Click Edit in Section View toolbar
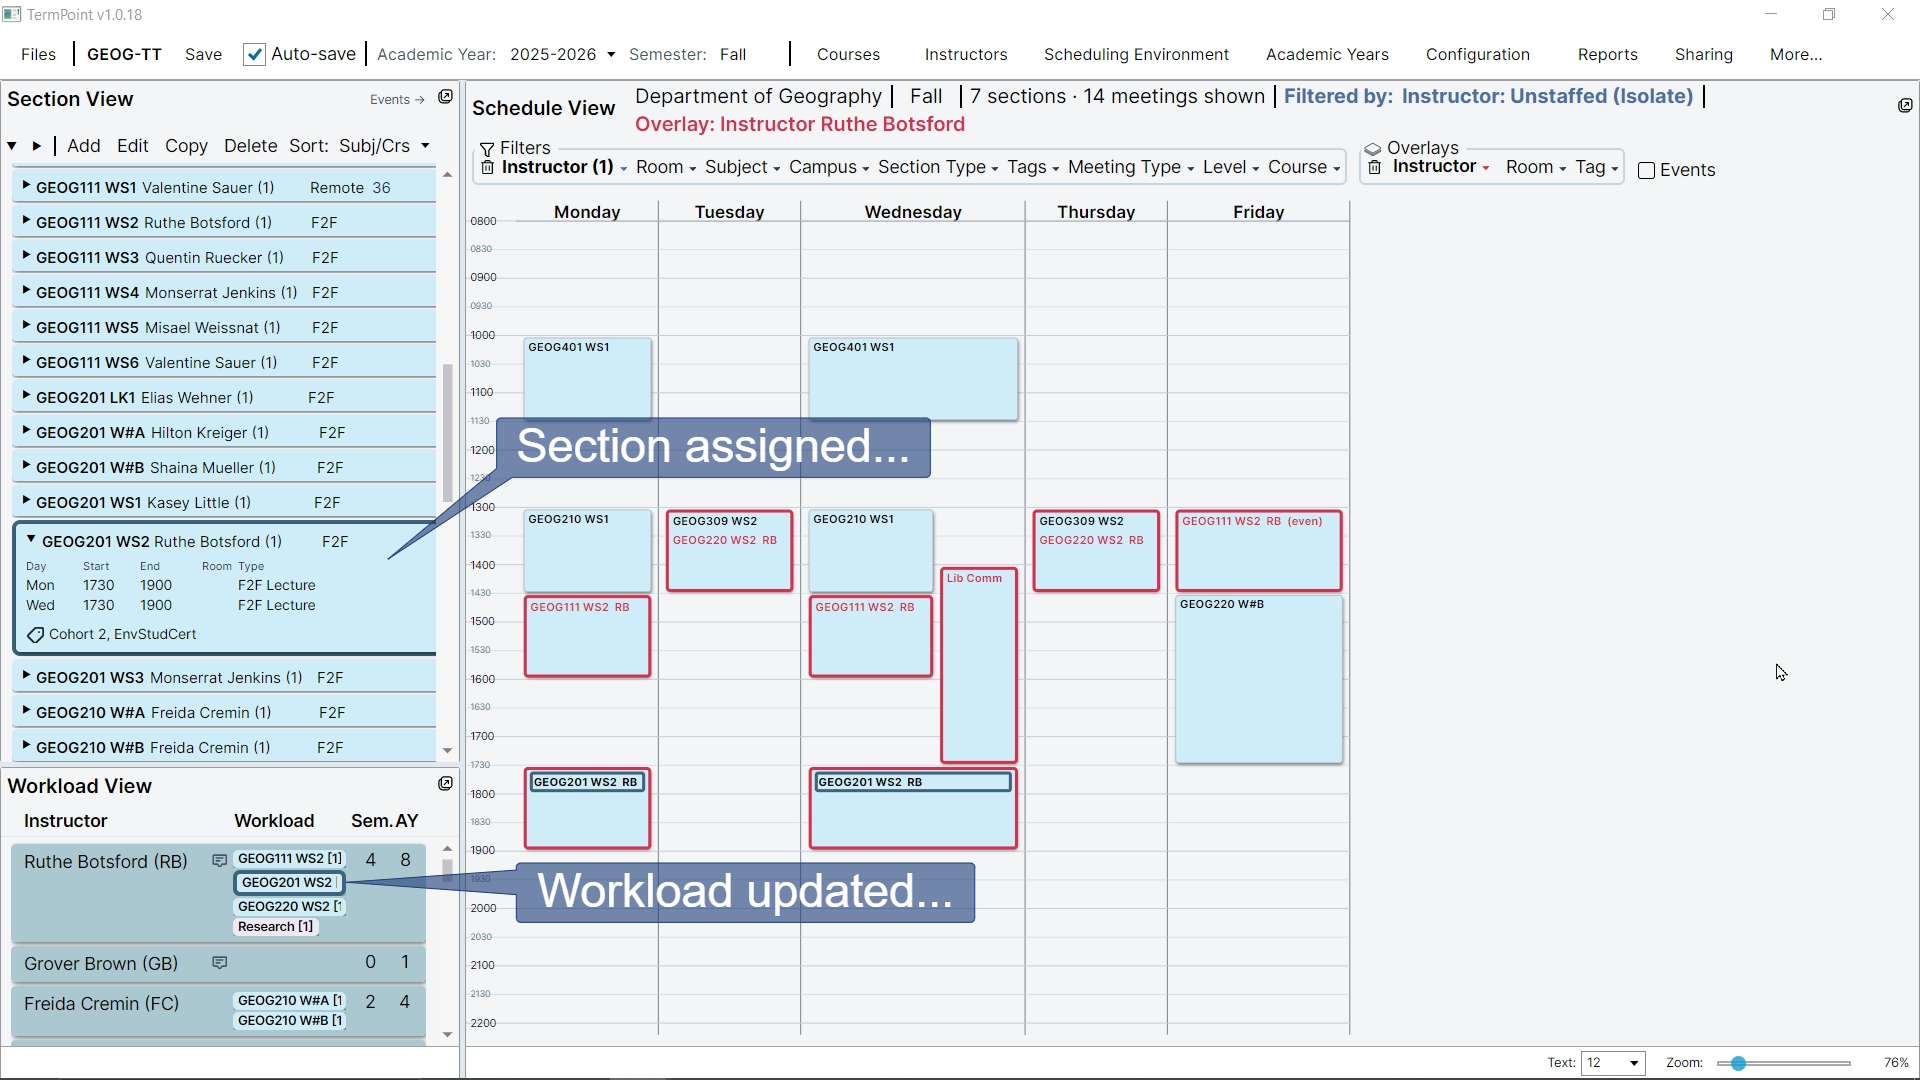 [x=133, y=146]
